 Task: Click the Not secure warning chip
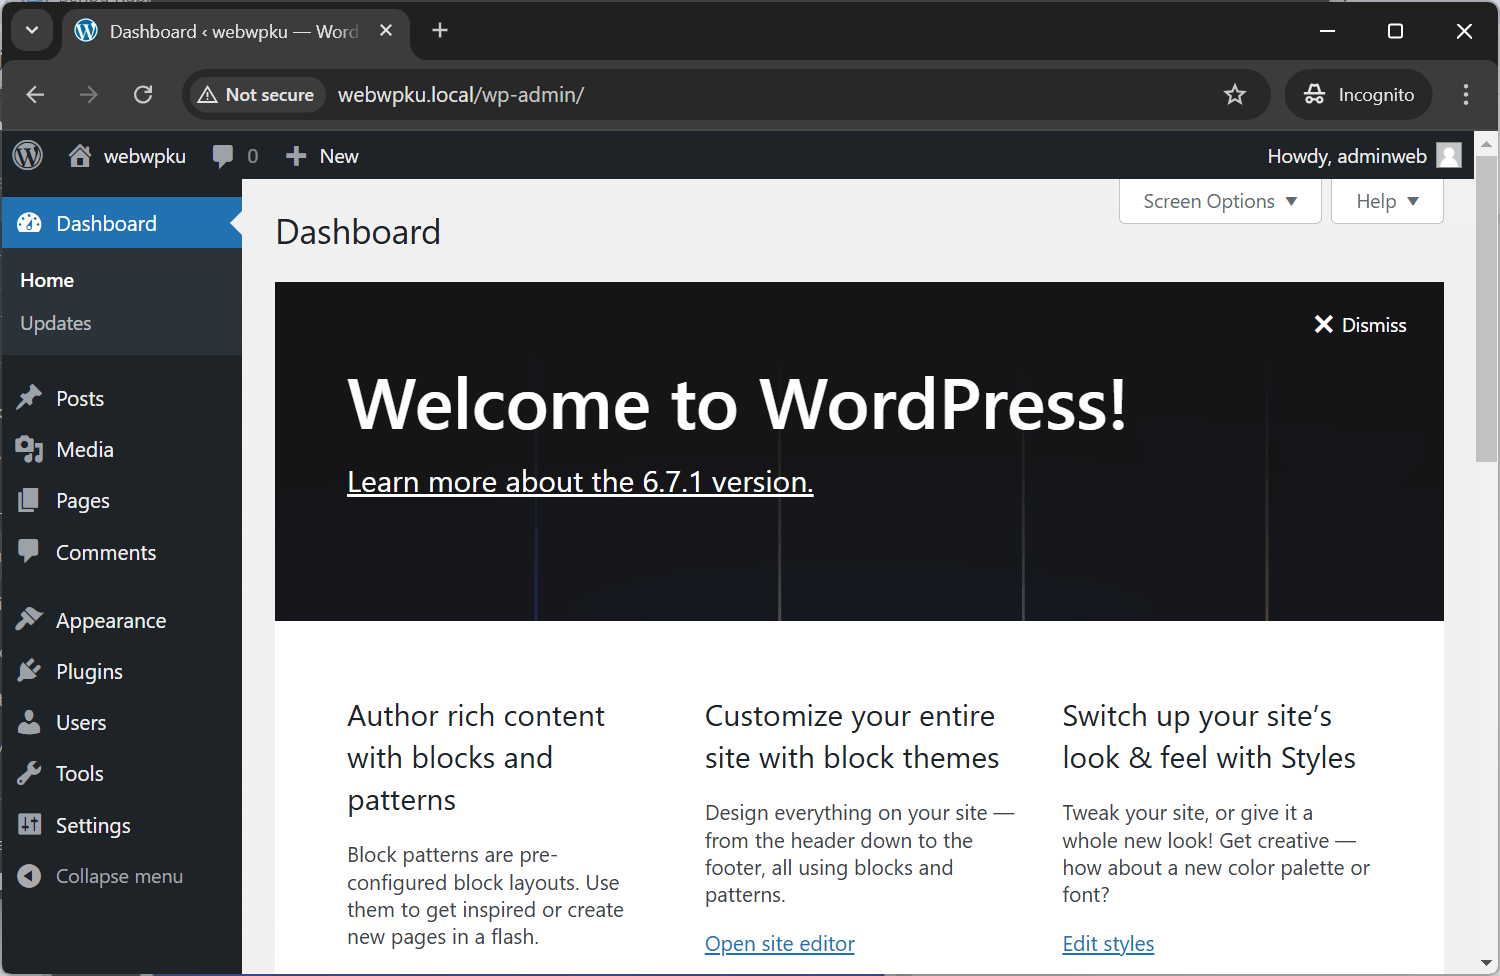257,95
